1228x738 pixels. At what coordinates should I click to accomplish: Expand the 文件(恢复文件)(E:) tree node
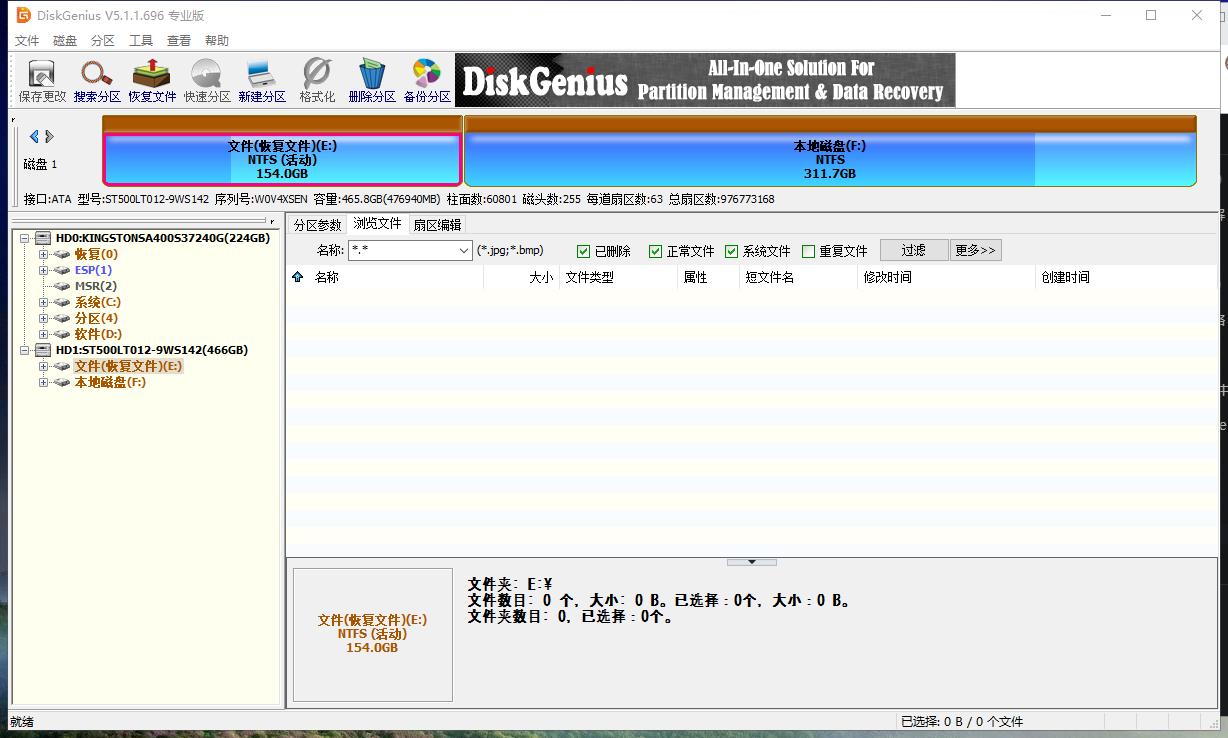point(44,366)
